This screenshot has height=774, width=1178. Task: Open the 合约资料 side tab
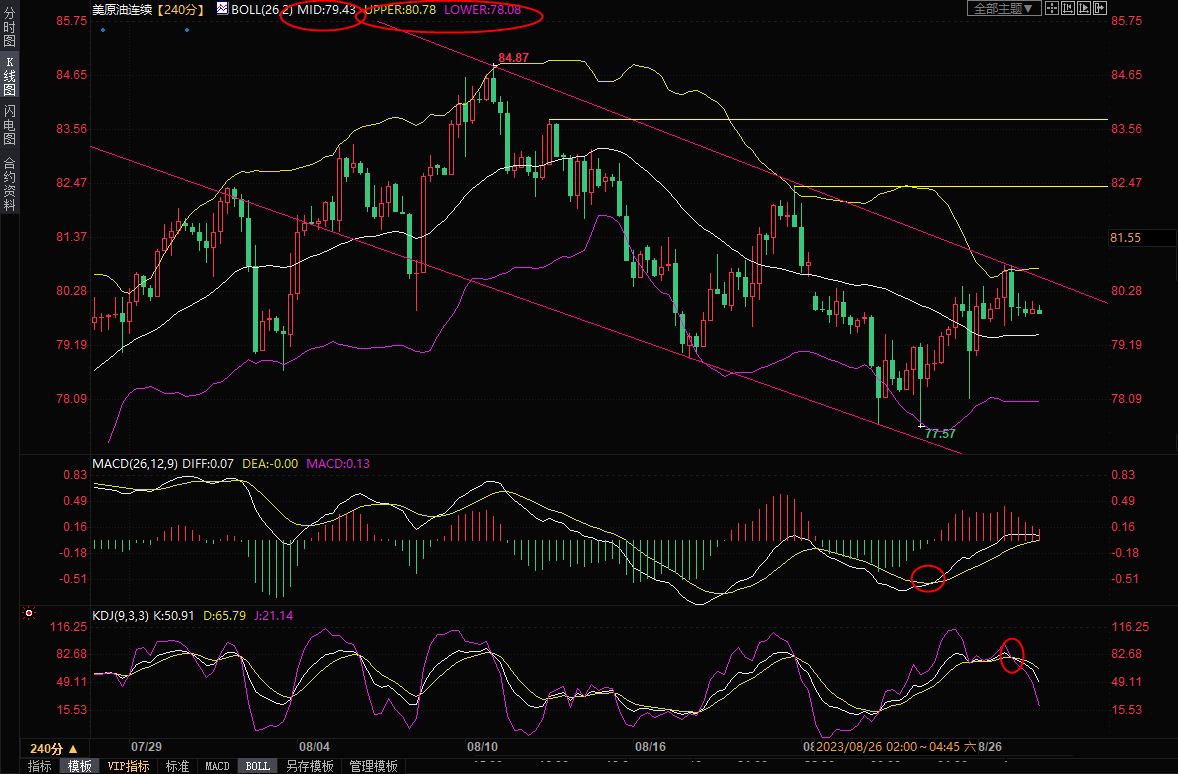9,183
